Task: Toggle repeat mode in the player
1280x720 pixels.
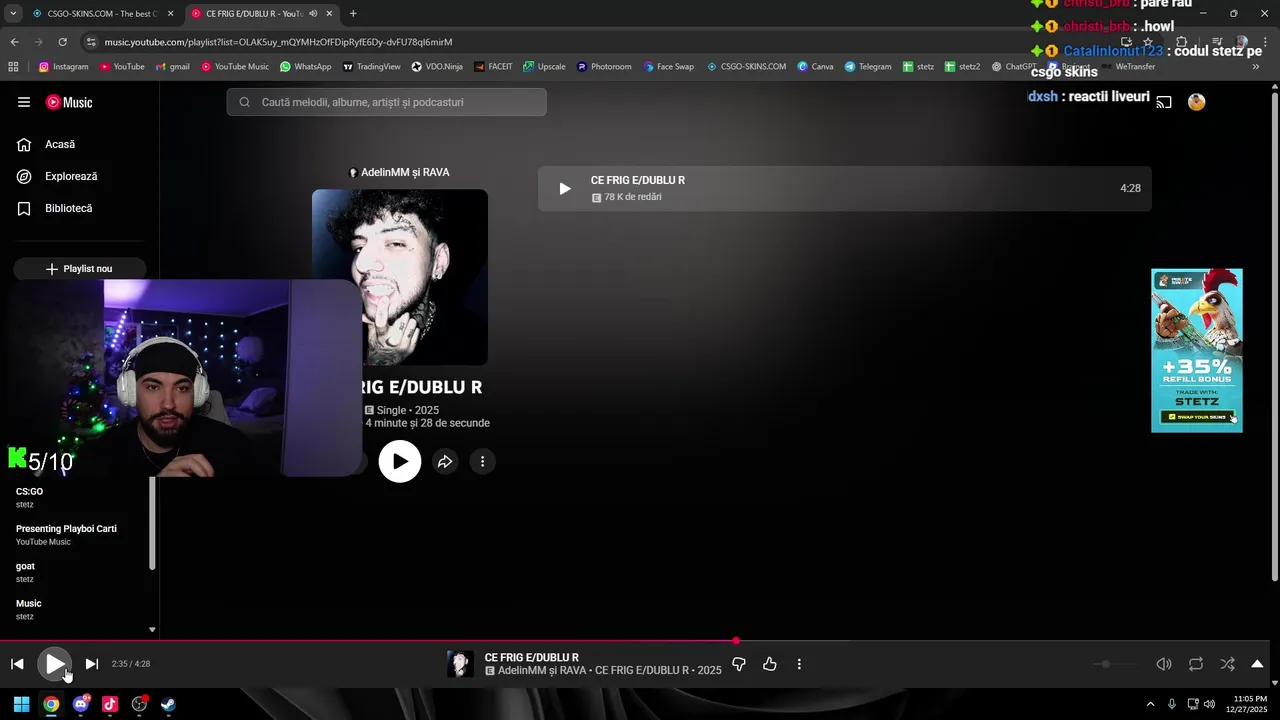Action: click(1196, 664)
